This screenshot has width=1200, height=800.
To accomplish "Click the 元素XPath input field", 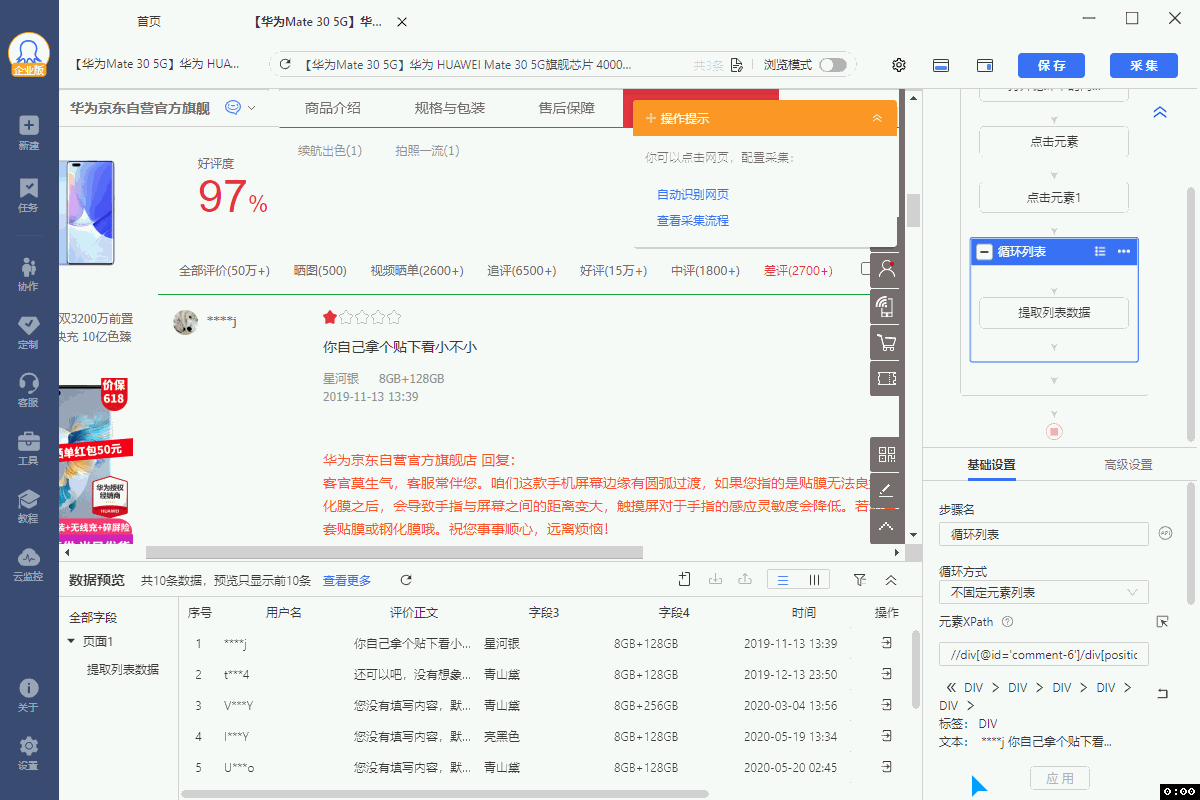I will [x=1044, y=654].
